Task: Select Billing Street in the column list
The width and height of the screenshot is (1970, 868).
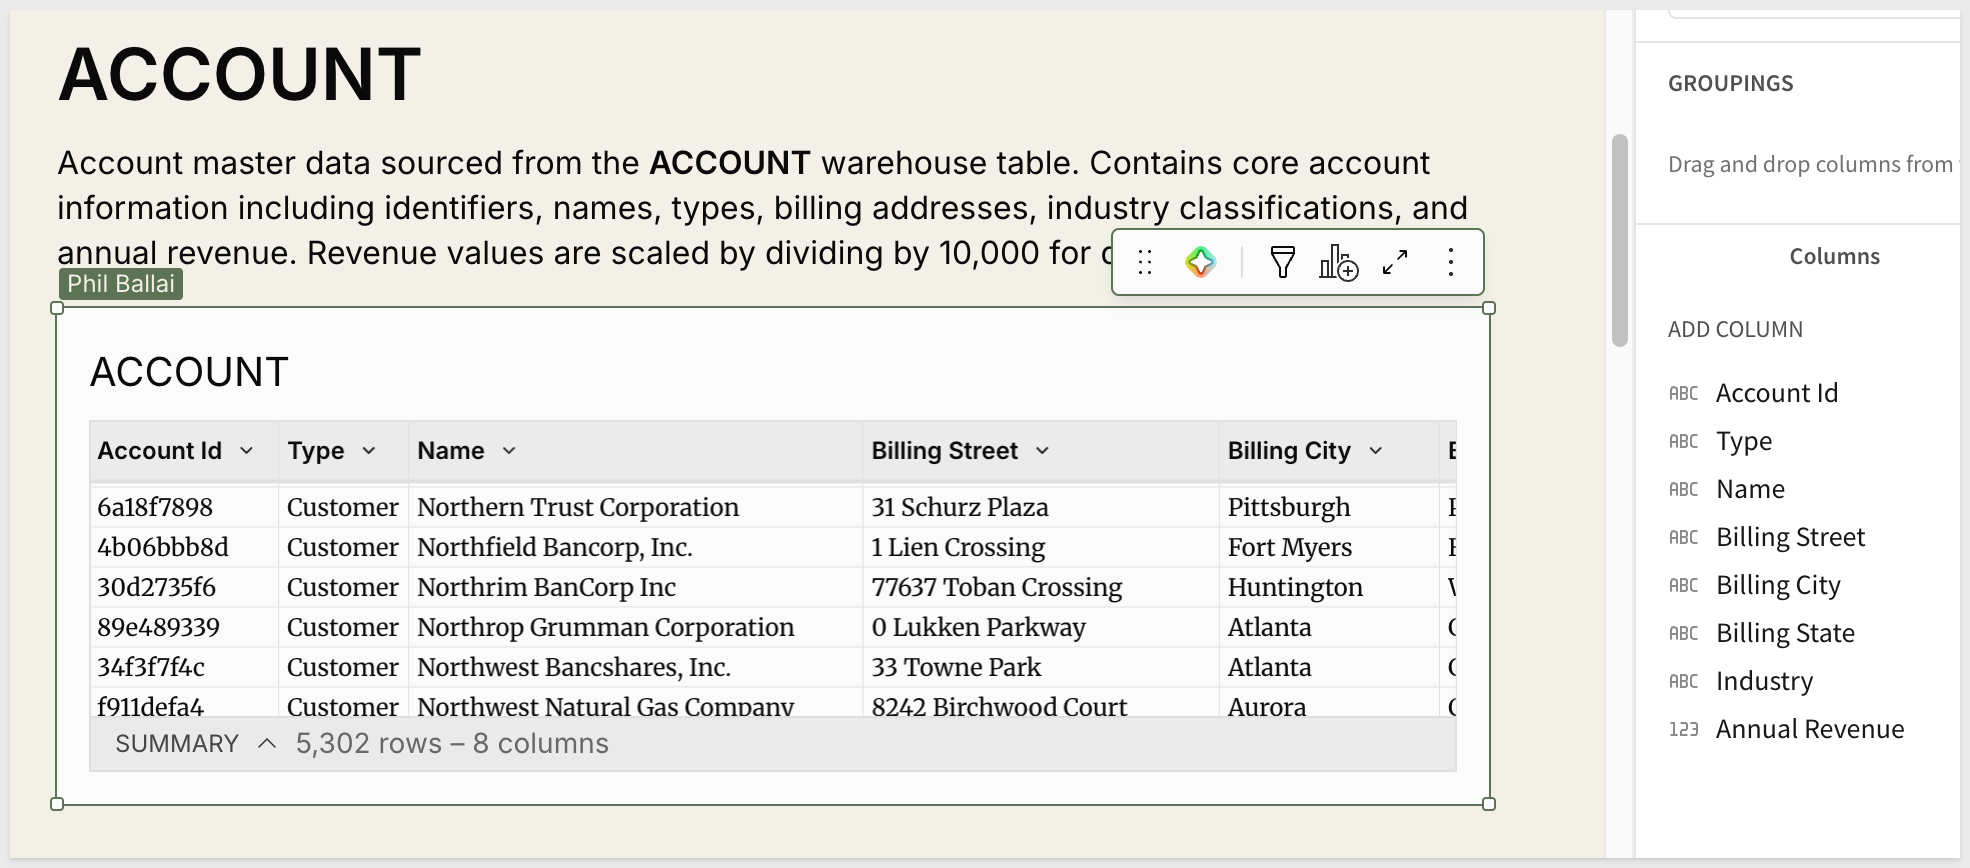Action: [1790, 538]
